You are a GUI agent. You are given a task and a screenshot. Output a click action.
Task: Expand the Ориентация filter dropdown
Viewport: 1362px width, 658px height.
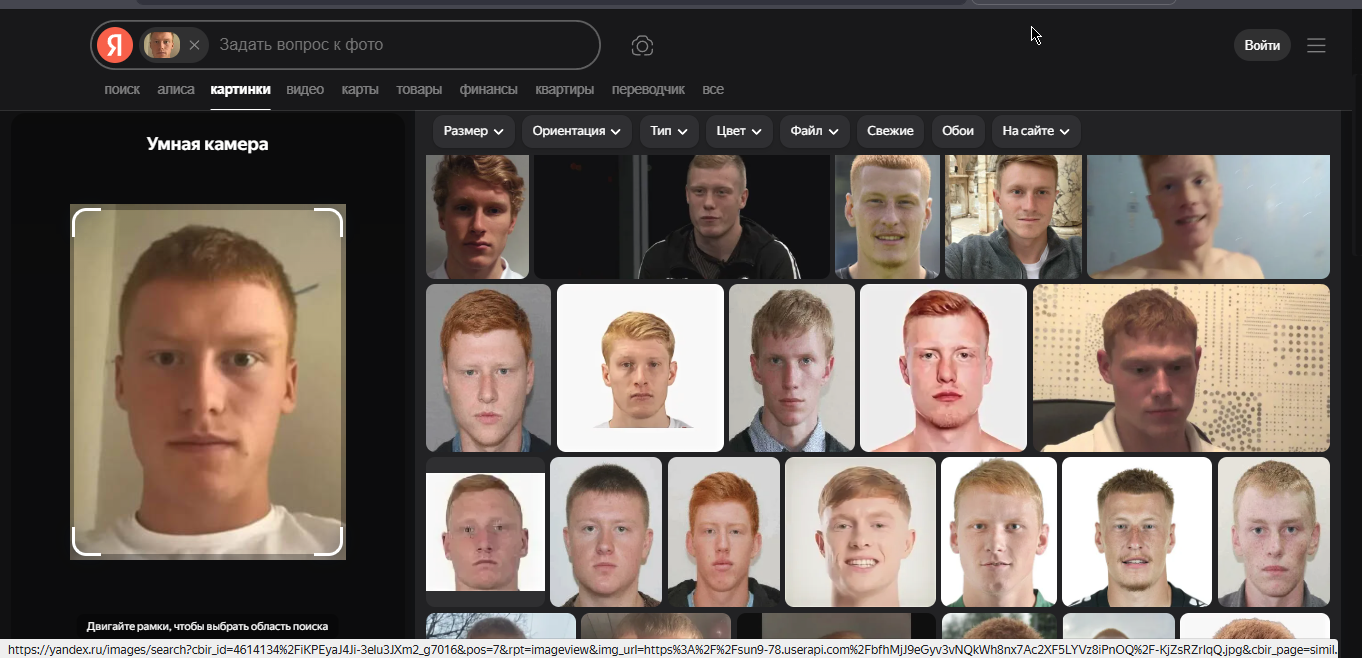[577, 131]
